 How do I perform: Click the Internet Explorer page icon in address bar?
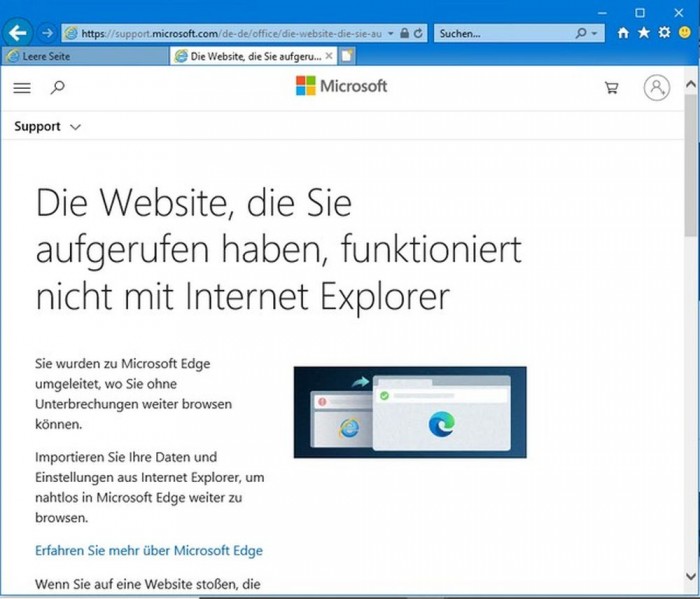[71, 33]
